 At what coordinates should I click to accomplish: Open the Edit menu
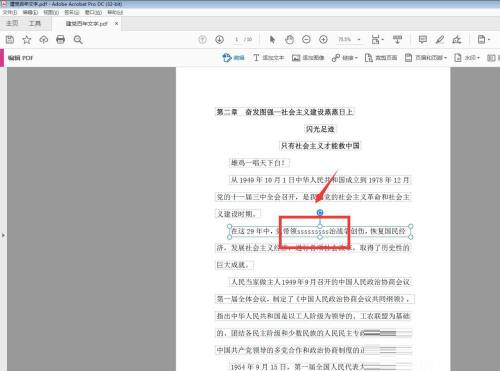30,12
